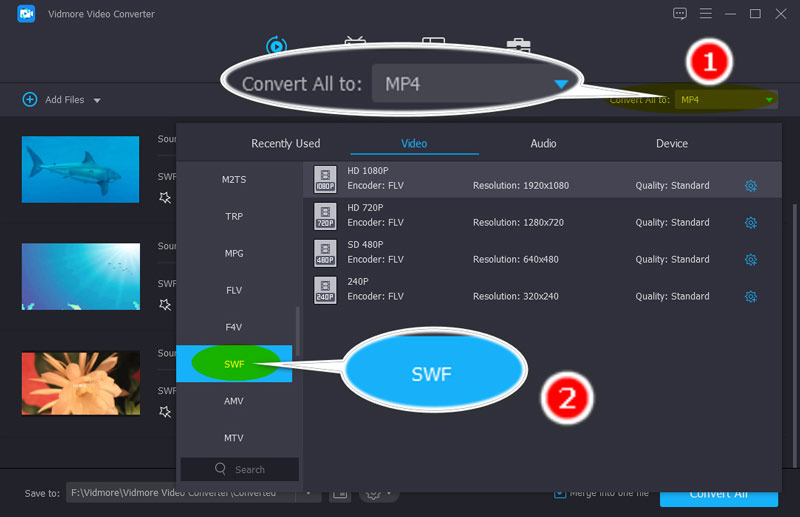Click the feedback chat icon in title bar

click(x=680, y=14)
